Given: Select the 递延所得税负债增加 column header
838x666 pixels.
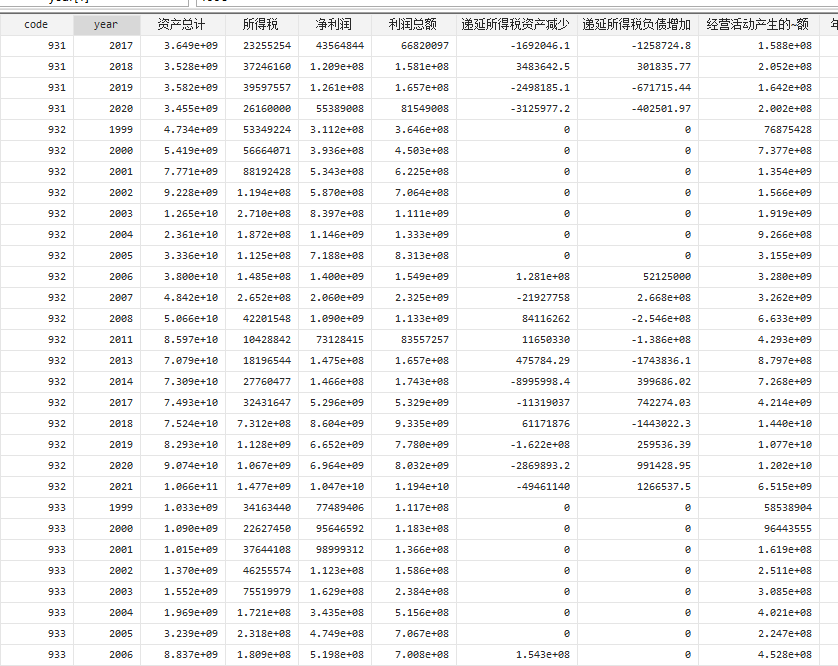Looking at the screenshot, I should 637,24.
